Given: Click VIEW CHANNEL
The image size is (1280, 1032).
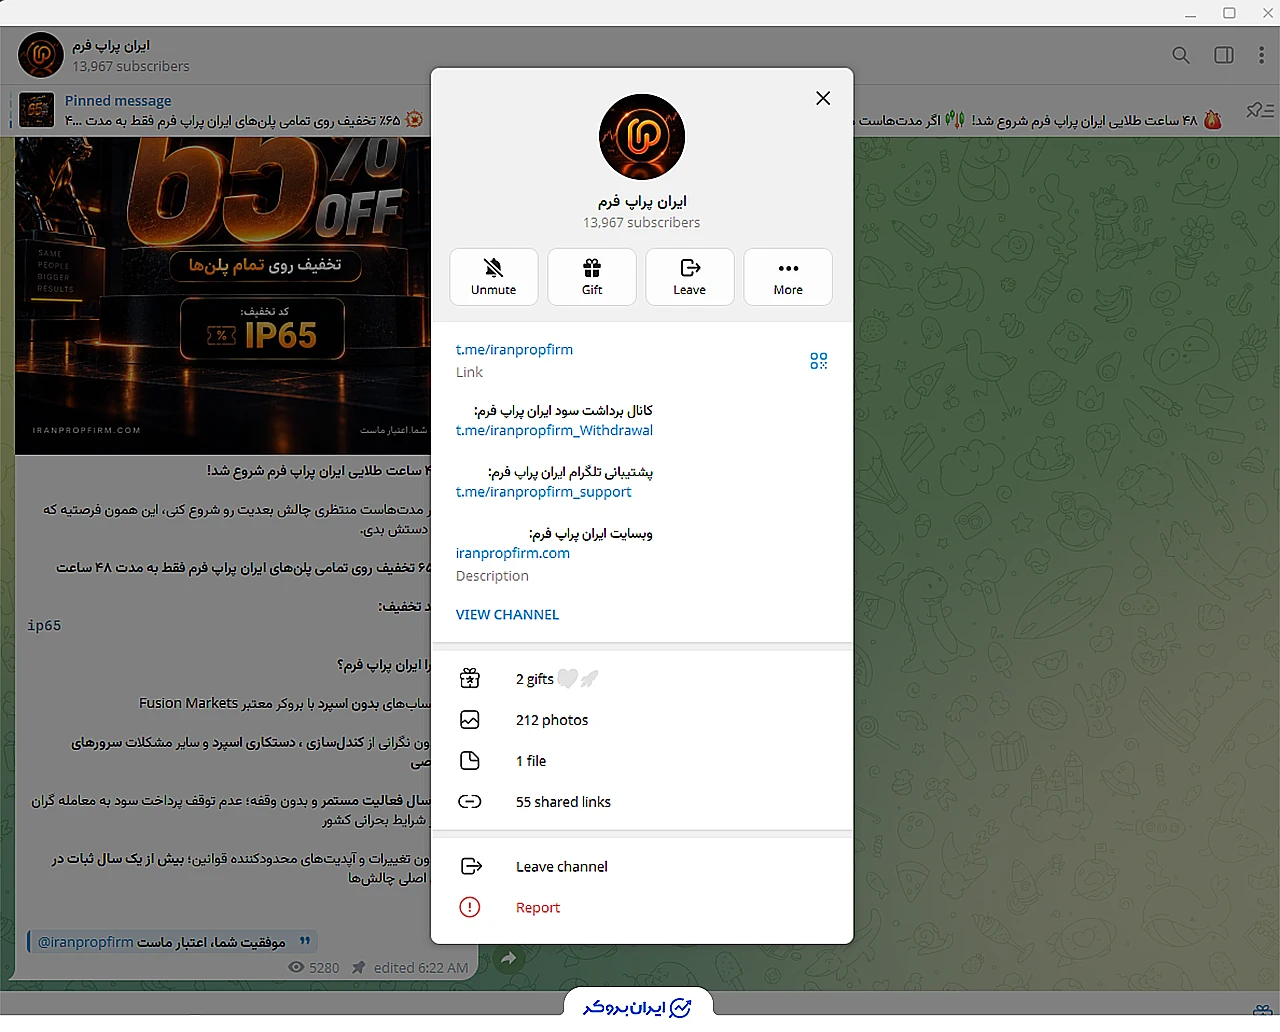Looking at the screenshot, I should 507,615.
